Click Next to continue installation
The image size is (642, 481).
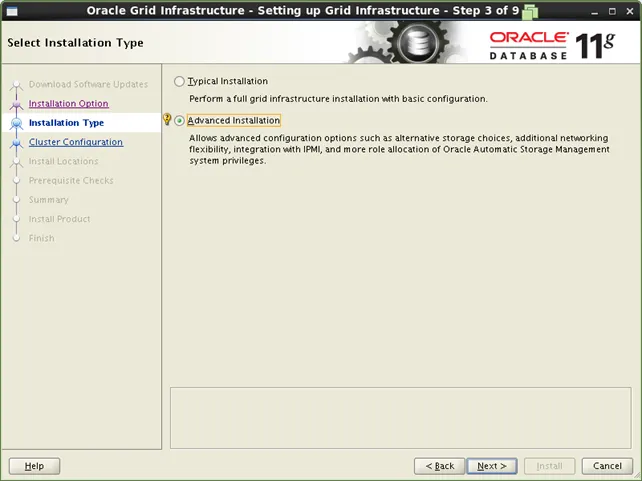(492, 466)
